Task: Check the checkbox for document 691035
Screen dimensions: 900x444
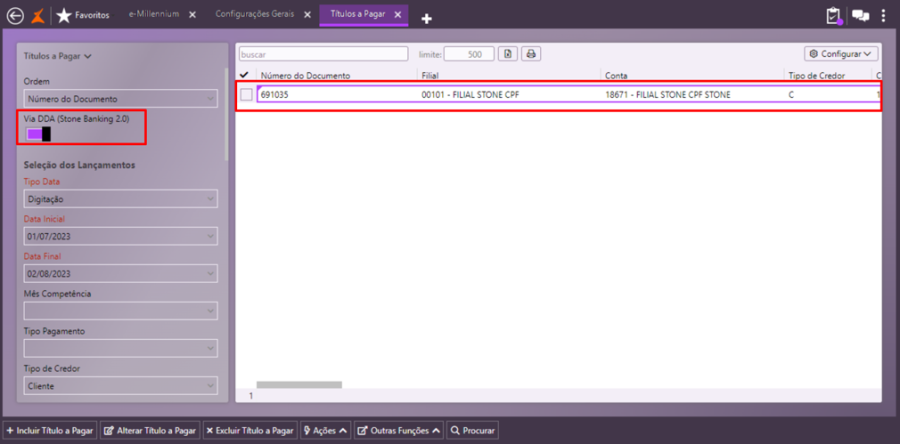Action: coord(246,95)
